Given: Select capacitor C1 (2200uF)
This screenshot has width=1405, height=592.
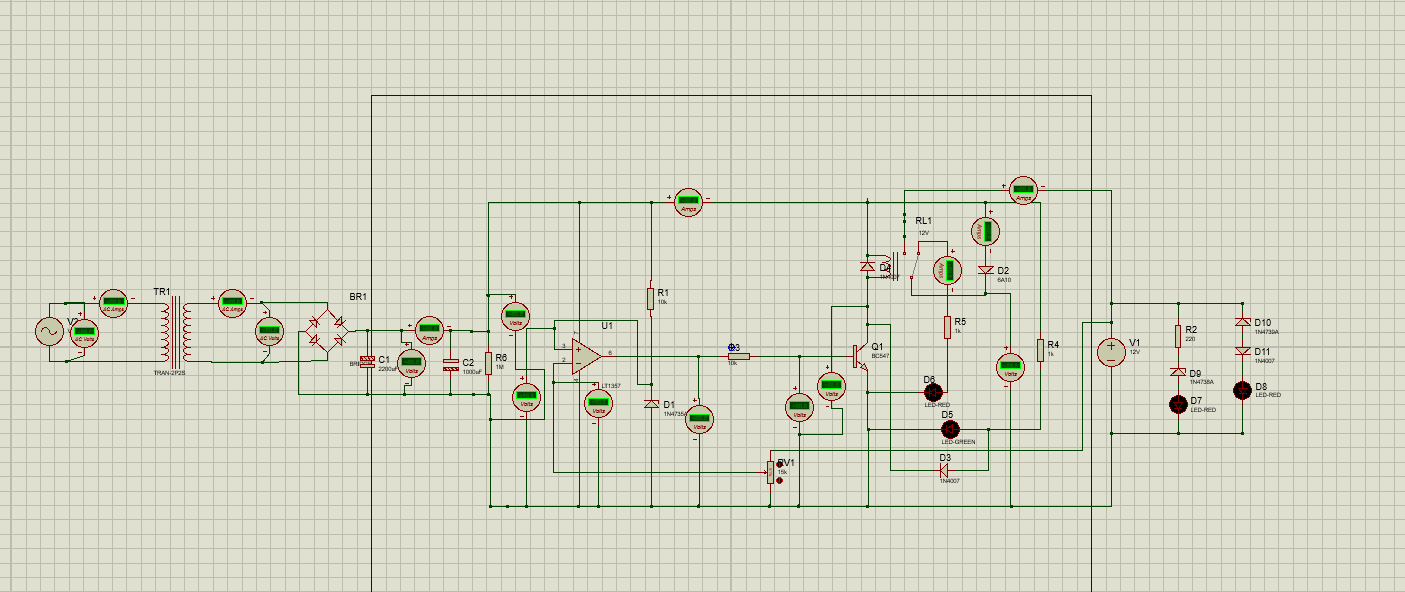Looking at the screenshot, I should point(367,363).
